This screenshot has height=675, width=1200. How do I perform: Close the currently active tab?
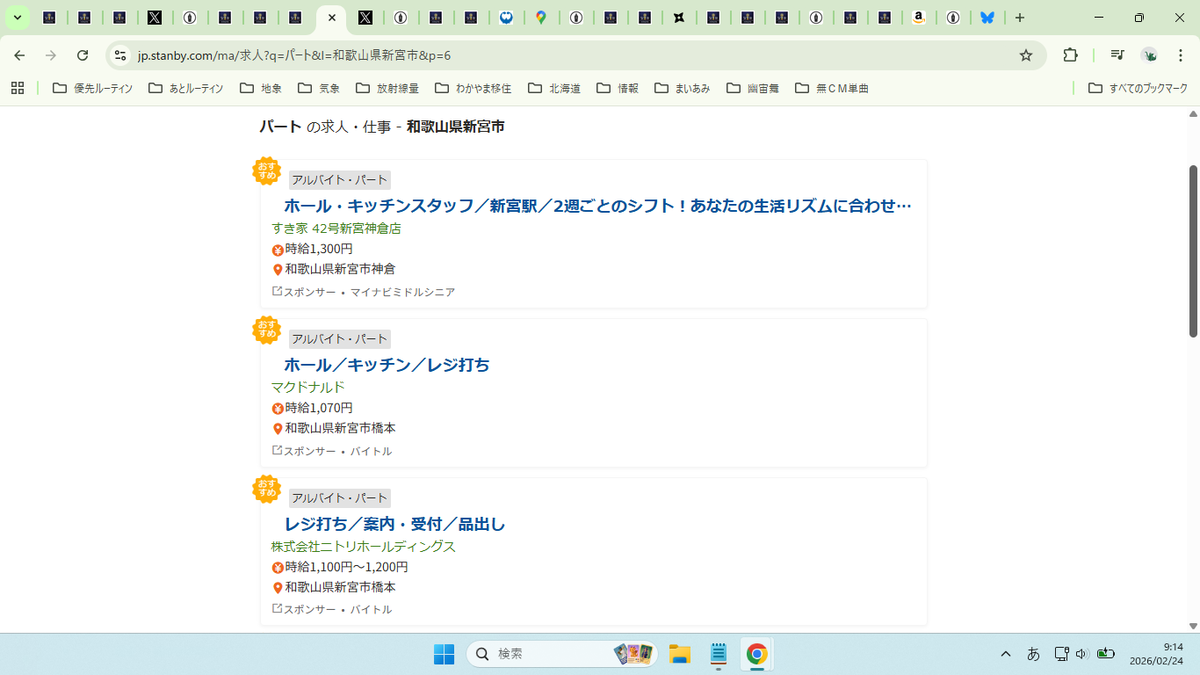coord(332,18)
